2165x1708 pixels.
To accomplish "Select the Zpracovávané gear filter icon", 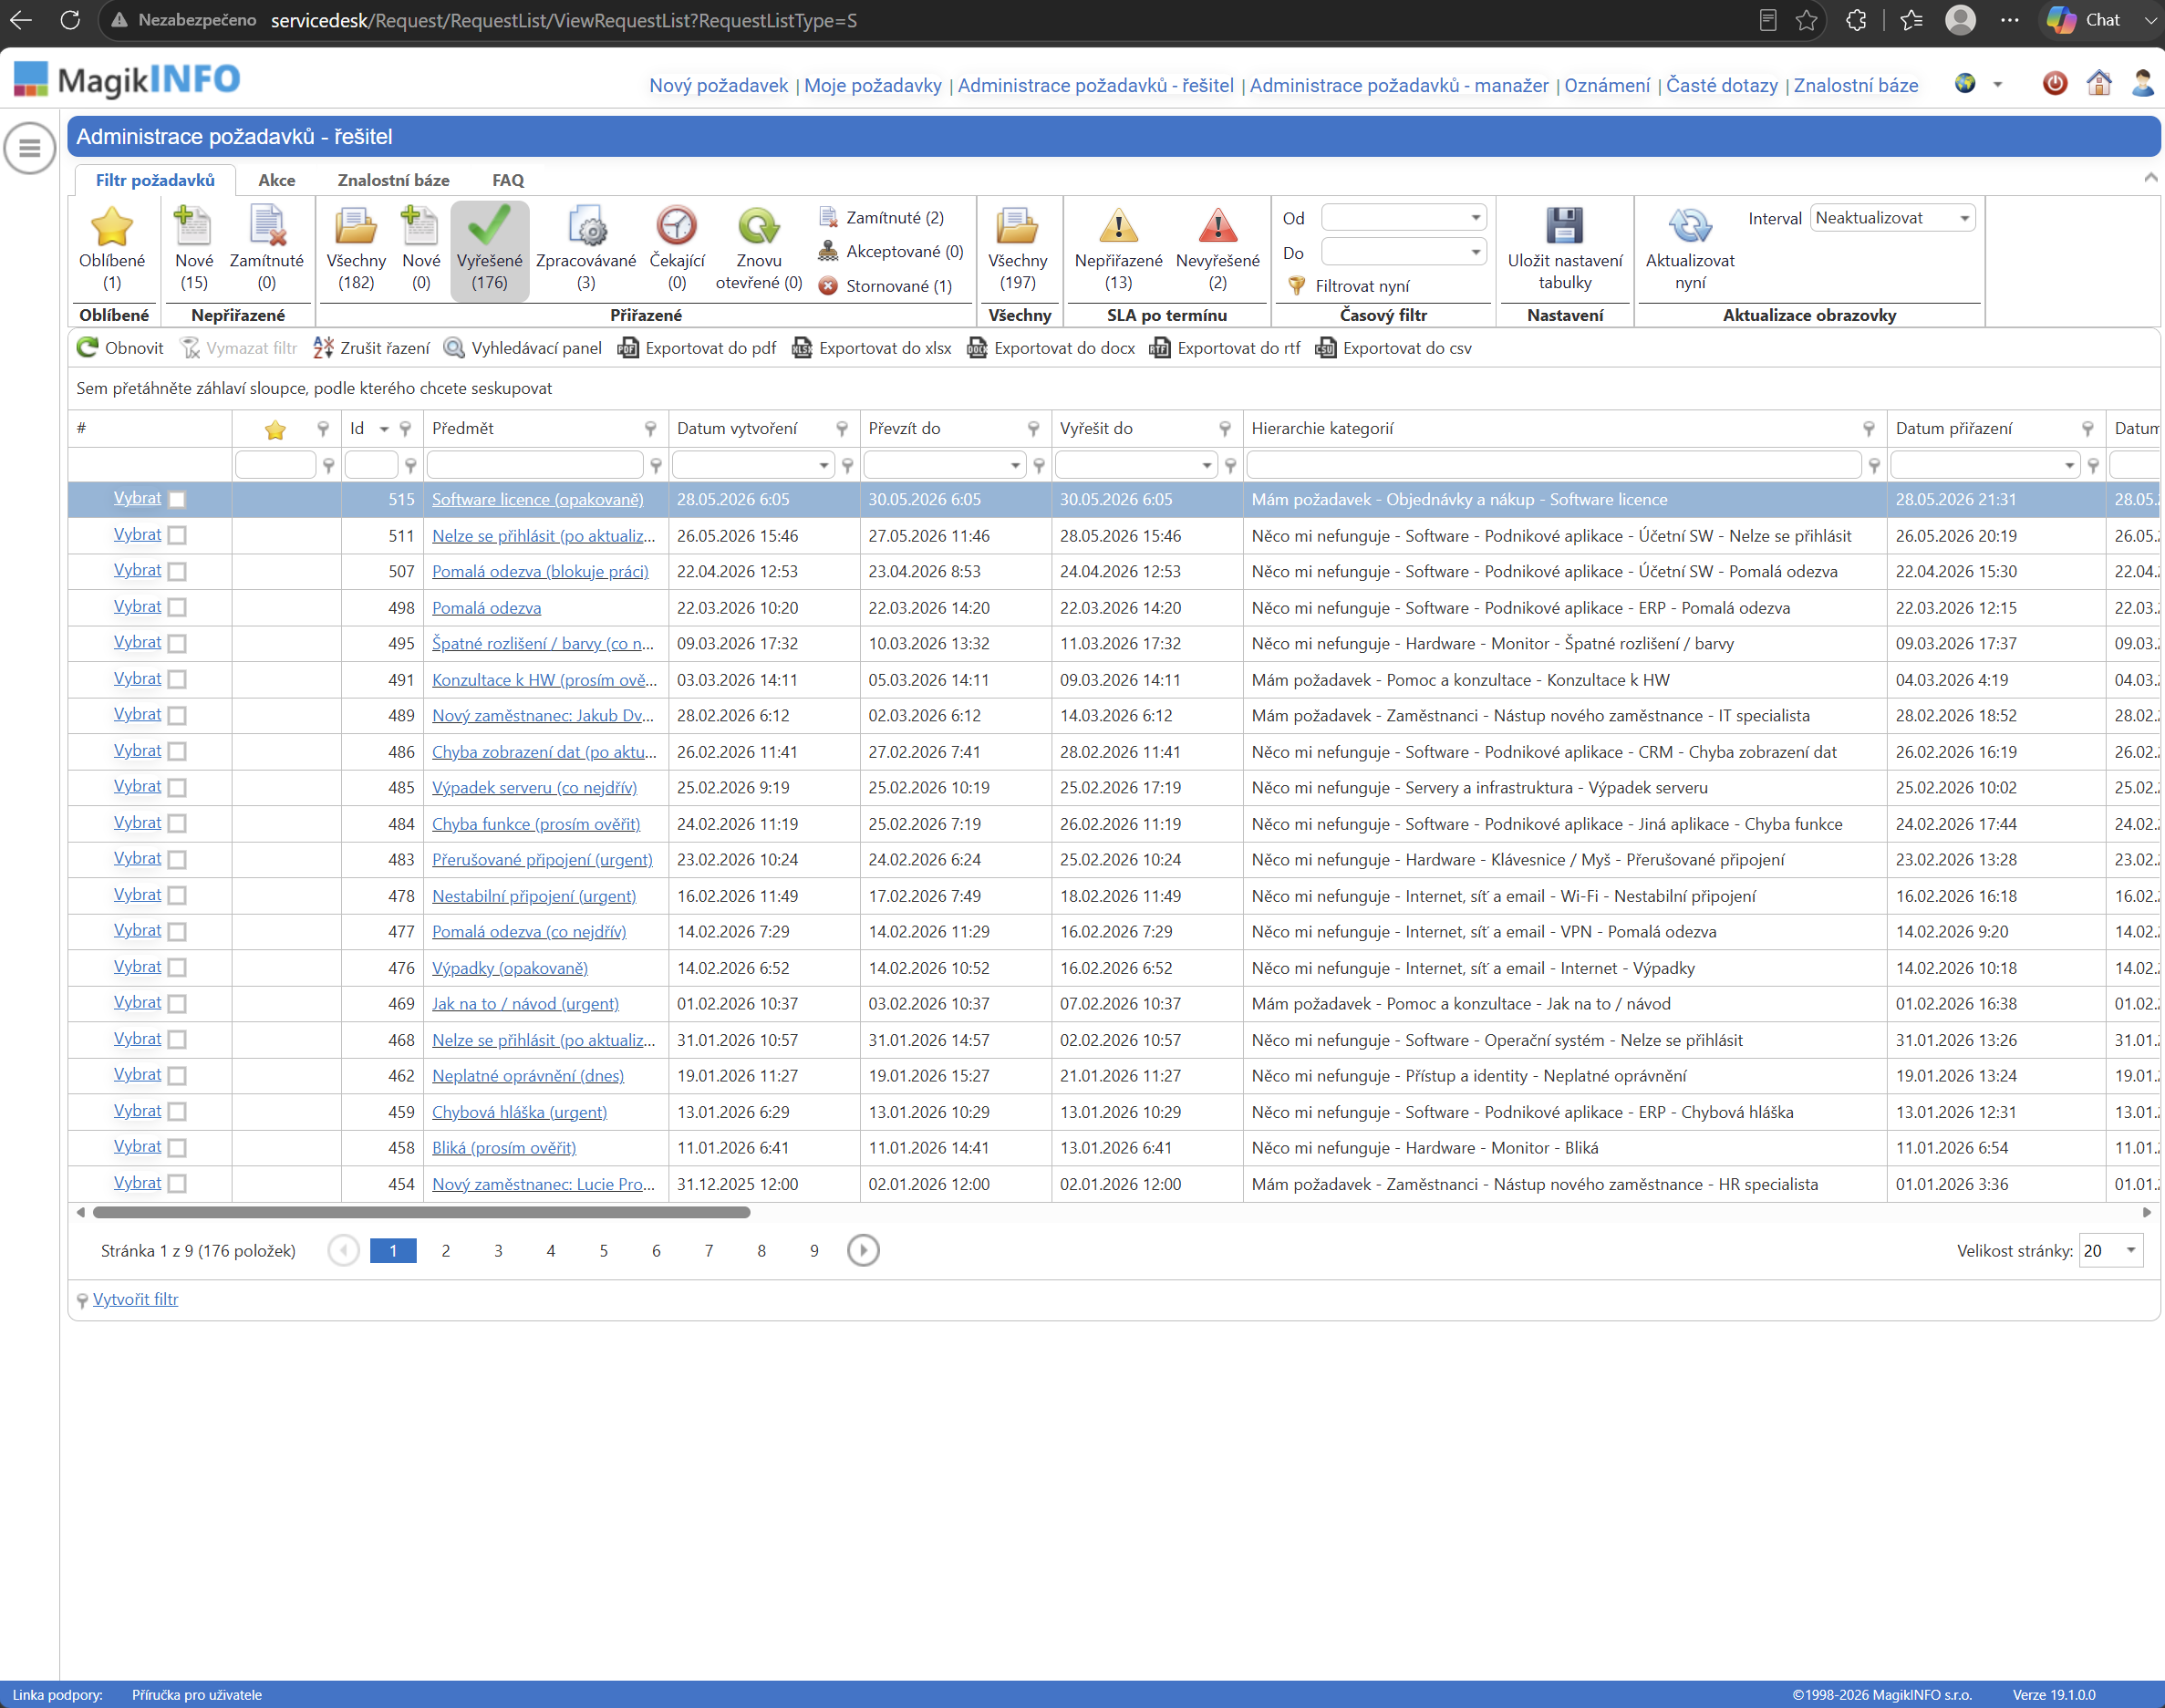I will pos(586,226).
